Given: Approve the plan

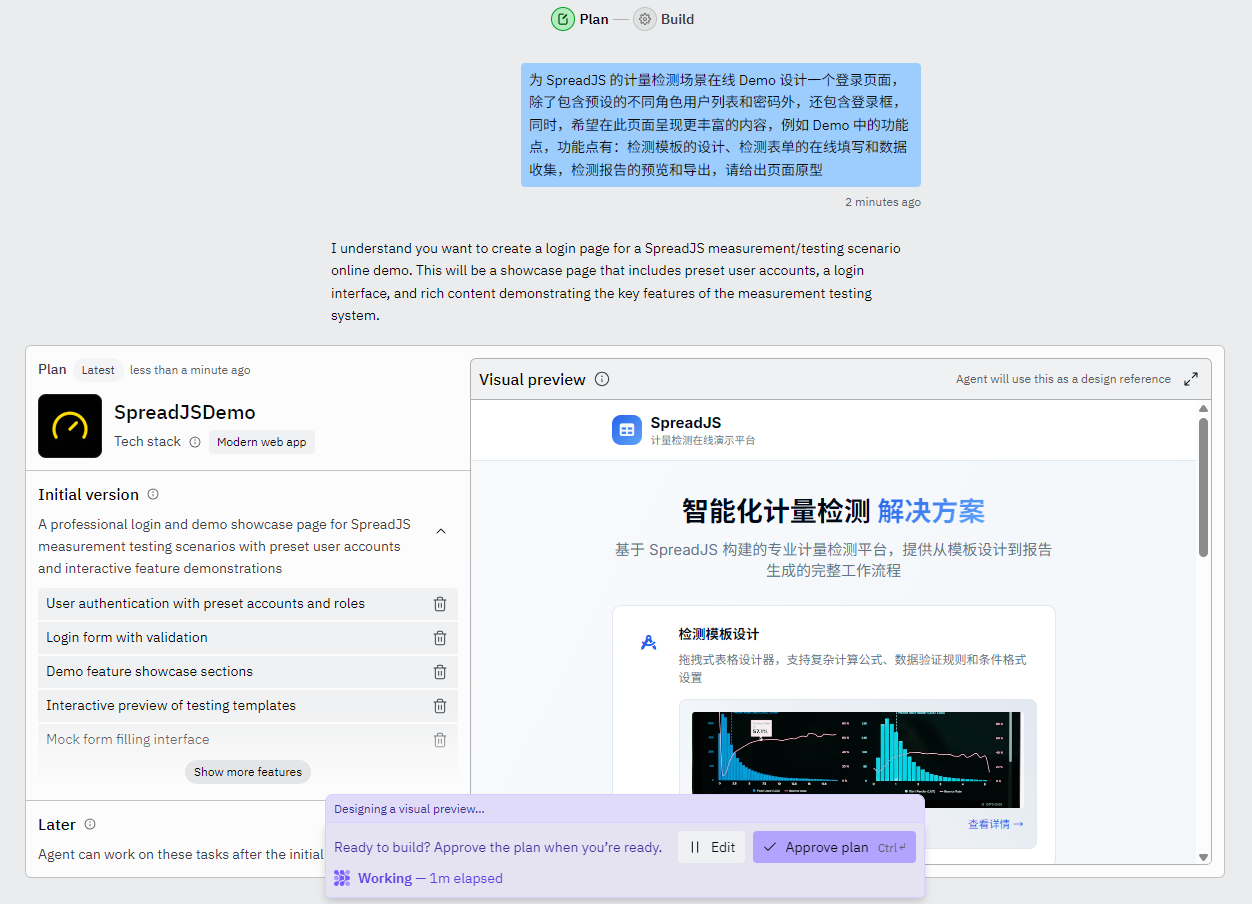Looking at the screenshot, I should click(x=834, y=847).
